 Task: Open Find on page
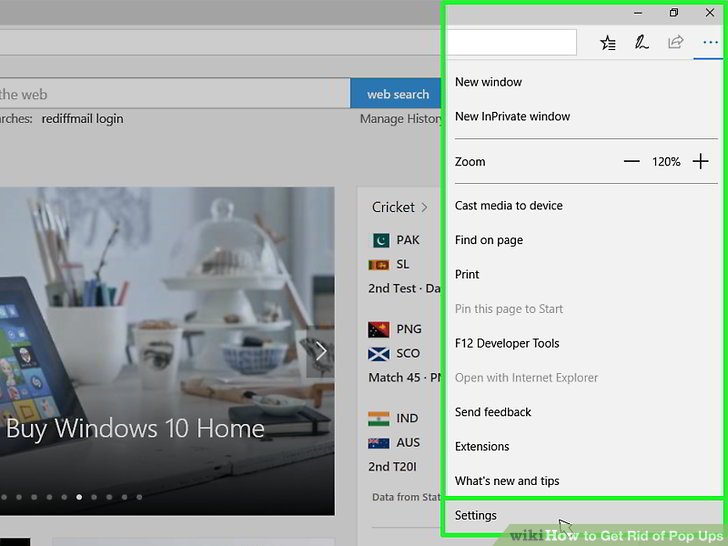(x=489, y=240)
